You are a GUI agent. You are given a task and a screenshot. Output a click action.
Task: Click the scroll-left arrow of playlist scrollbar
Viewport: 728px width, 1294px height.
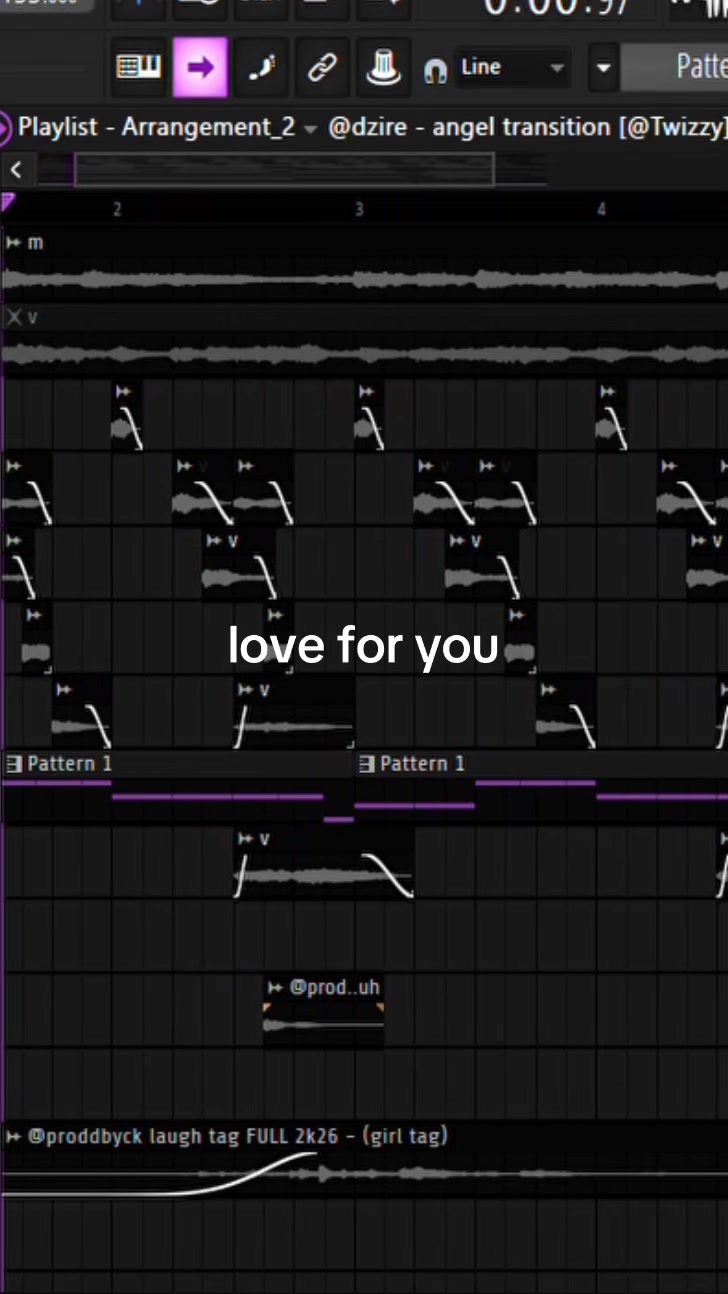(x=16, y=169)
